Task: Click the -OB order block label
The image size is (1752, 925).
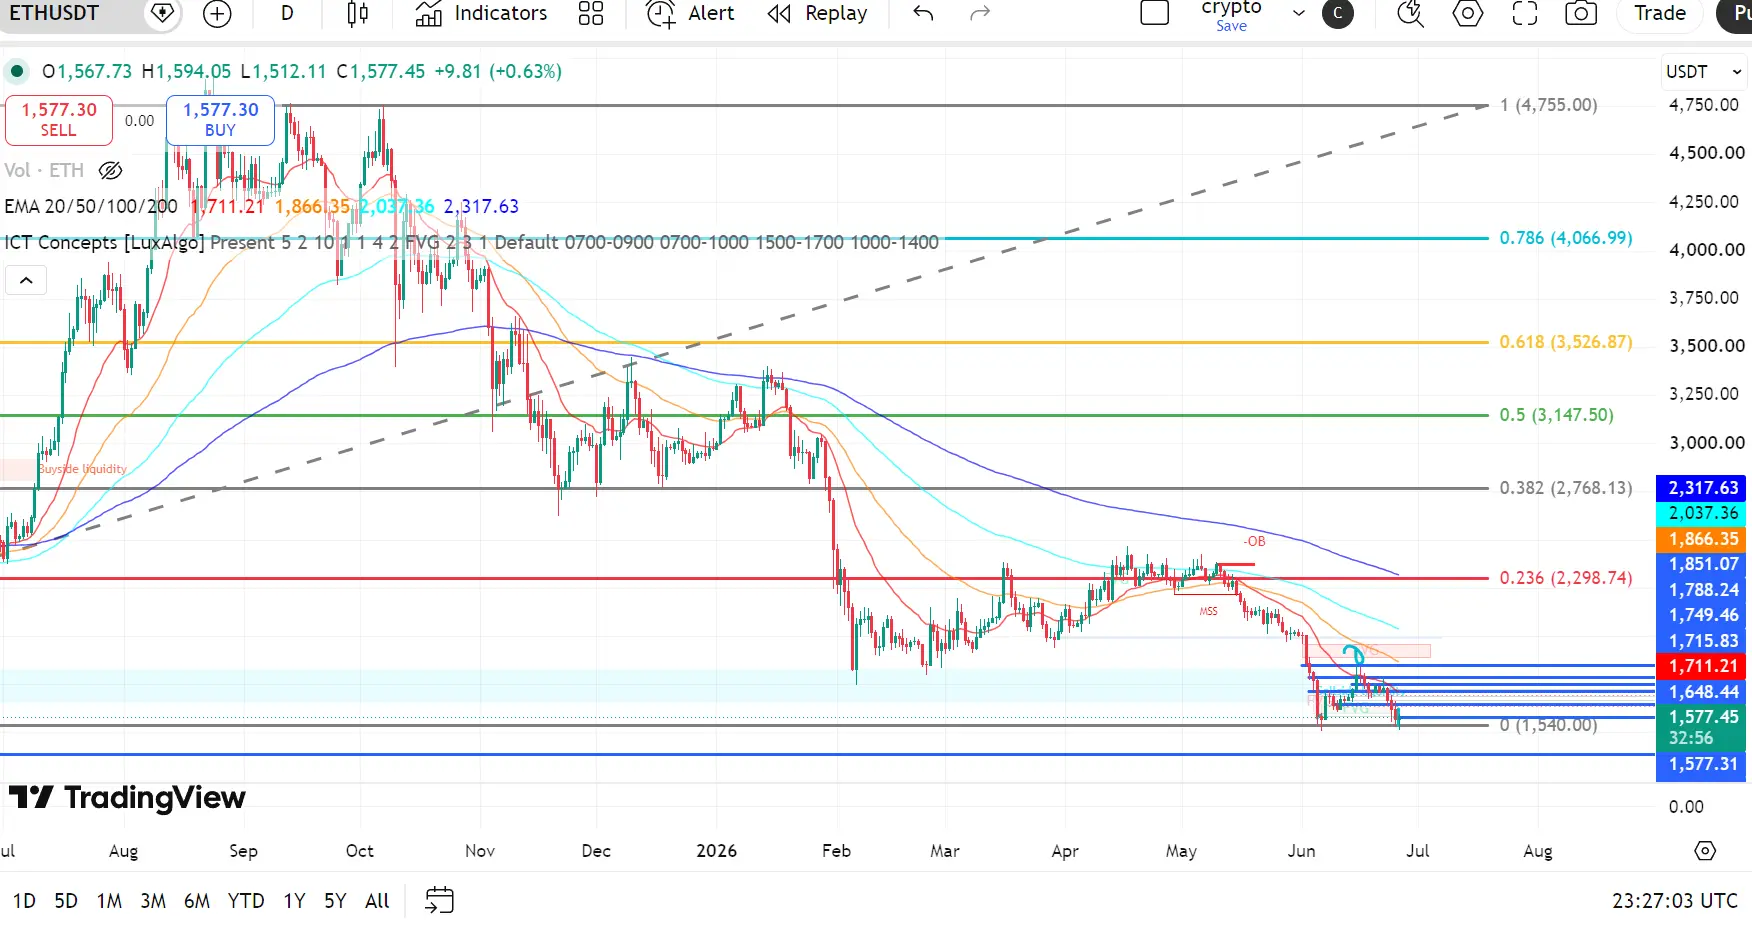Action: pyautogui.click(x=1254, y=541)
